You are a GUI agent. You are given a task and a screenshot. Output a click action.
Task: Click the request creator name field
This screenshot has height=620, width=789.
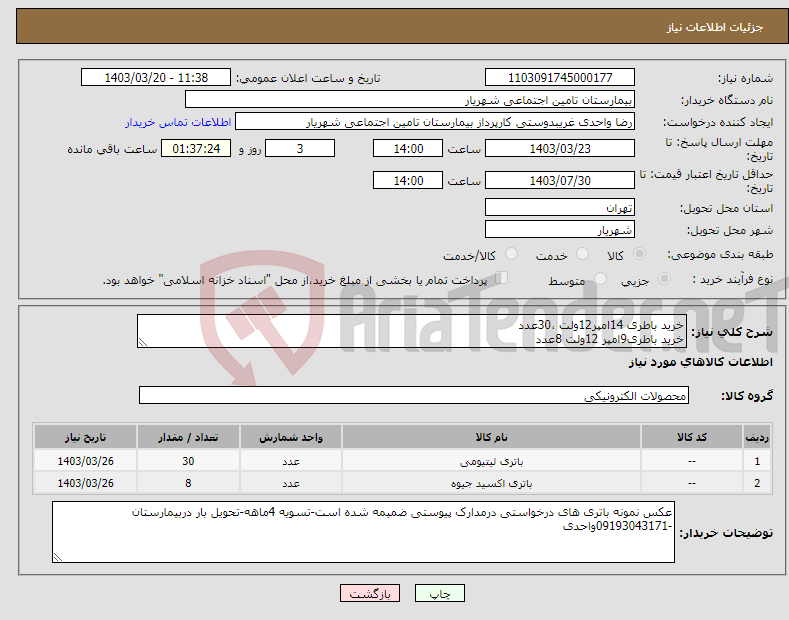tap(435, 122)
